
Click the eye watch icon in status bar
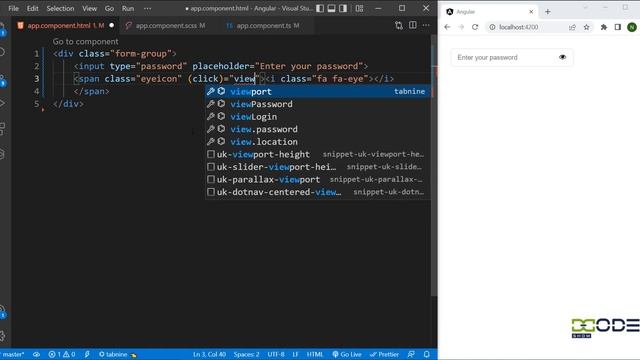coord(36,354)
